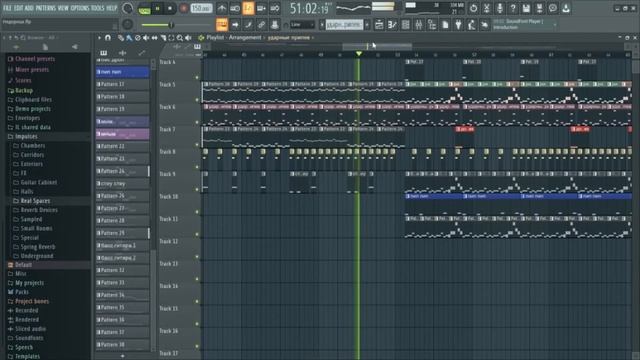Click the question mark help icon
Viewport: 640px width, 360px height.
coord(513,8)
